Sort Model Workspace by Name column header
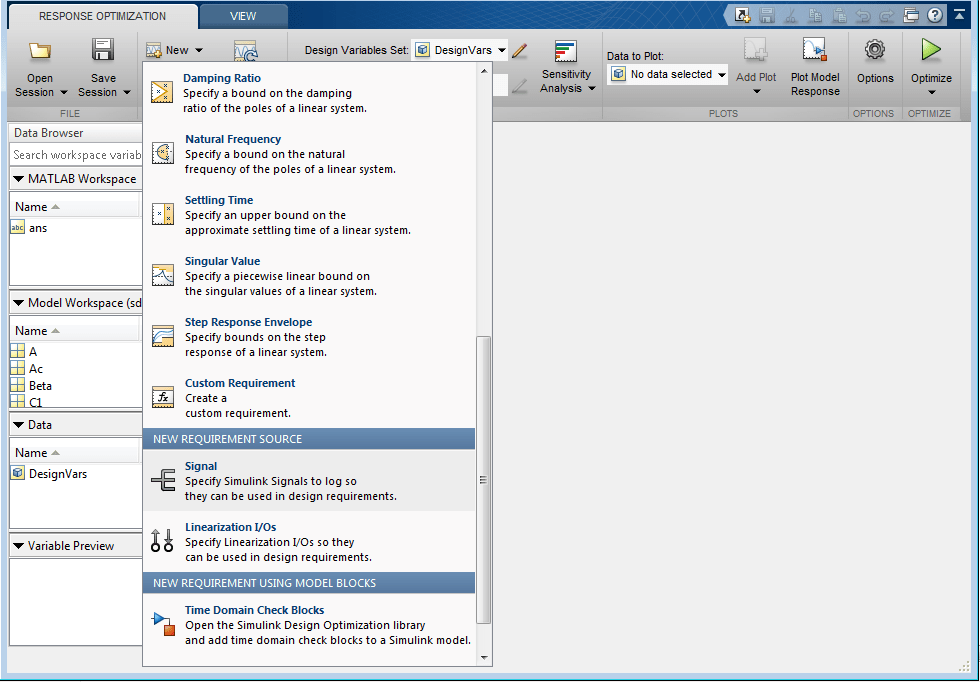Screen dimensions: 980x682 [x=76, y=331]
